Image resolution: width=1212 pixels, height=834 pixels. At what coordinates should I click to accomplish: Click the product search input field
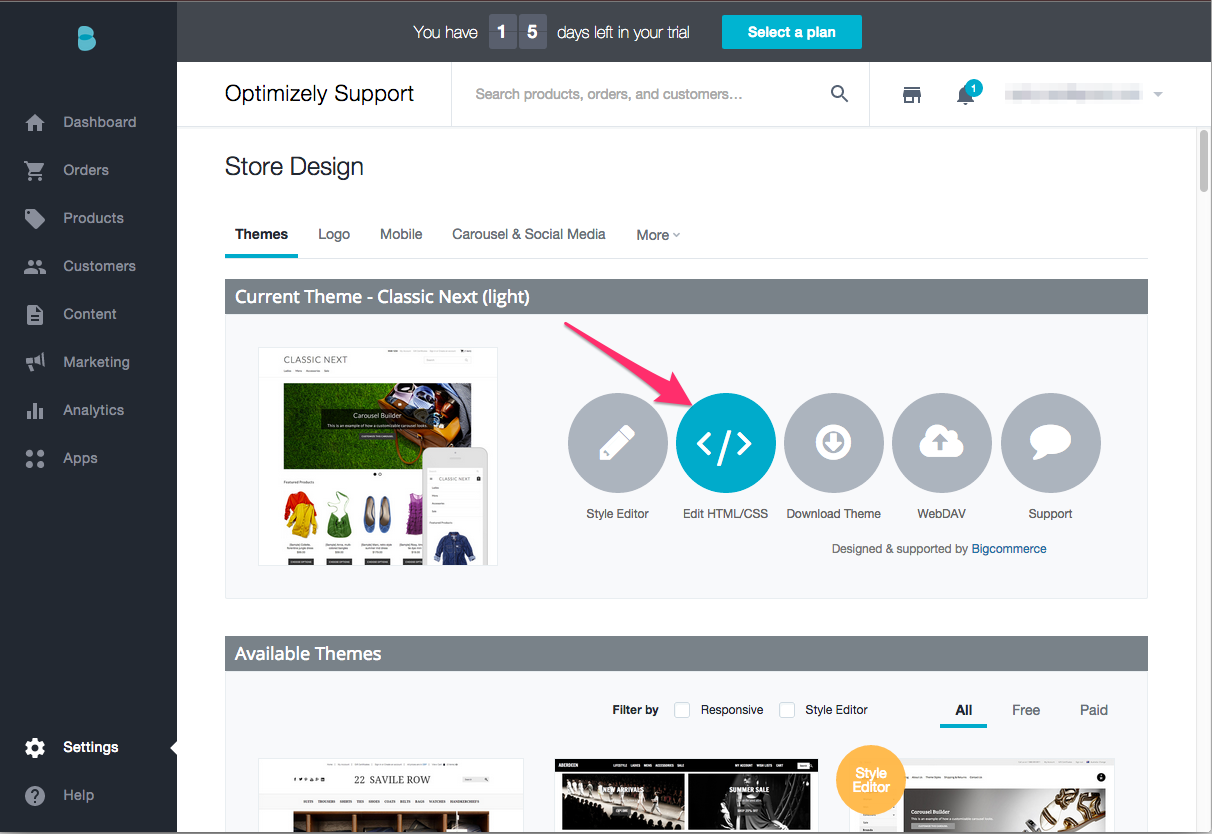click(x=650, y=94)
